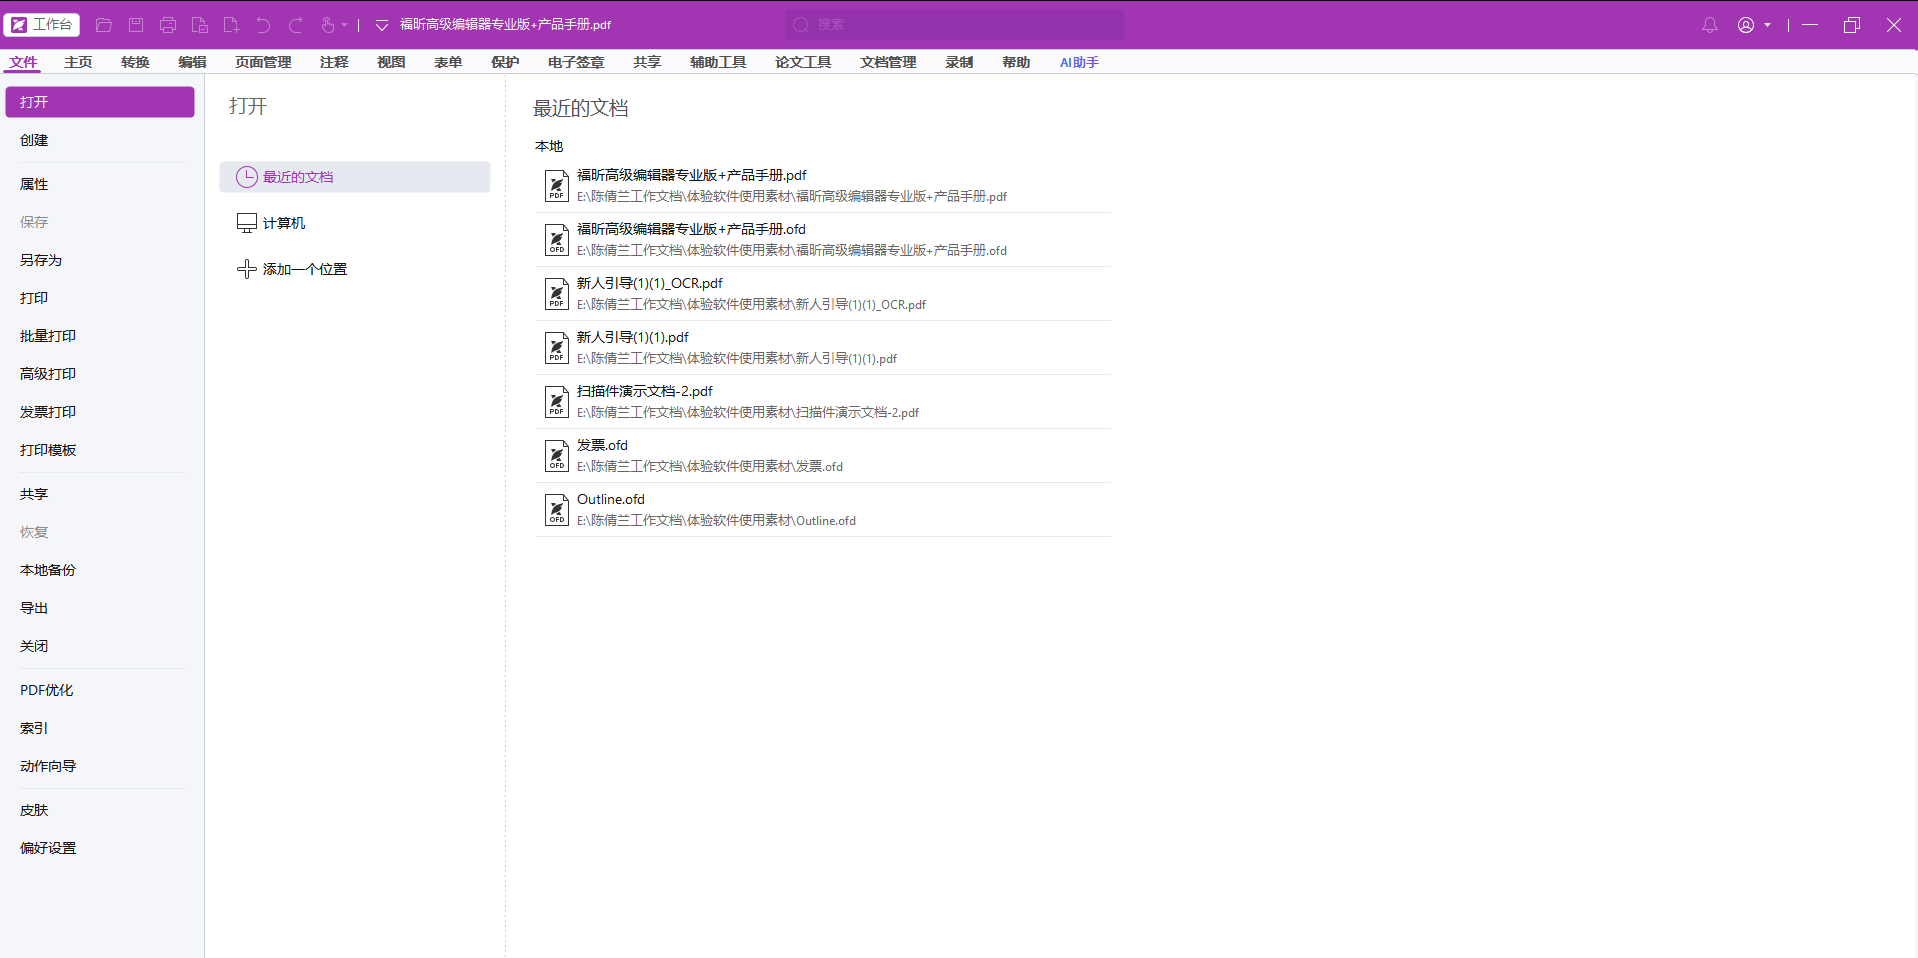
Task: Expand the customize quick access toolbar arrow
Action: pyautogui.click(x=382, y=25)
